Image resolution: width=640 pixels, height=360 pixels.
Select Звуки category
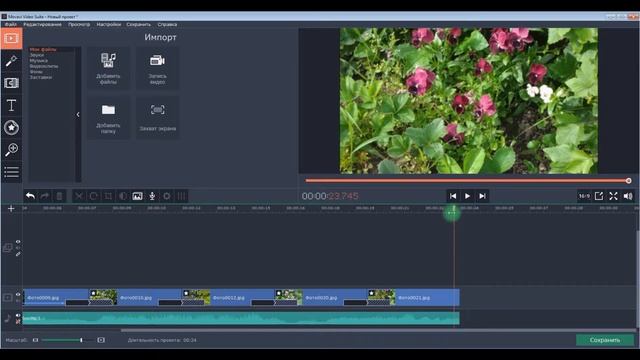click(x=37, y=55)
